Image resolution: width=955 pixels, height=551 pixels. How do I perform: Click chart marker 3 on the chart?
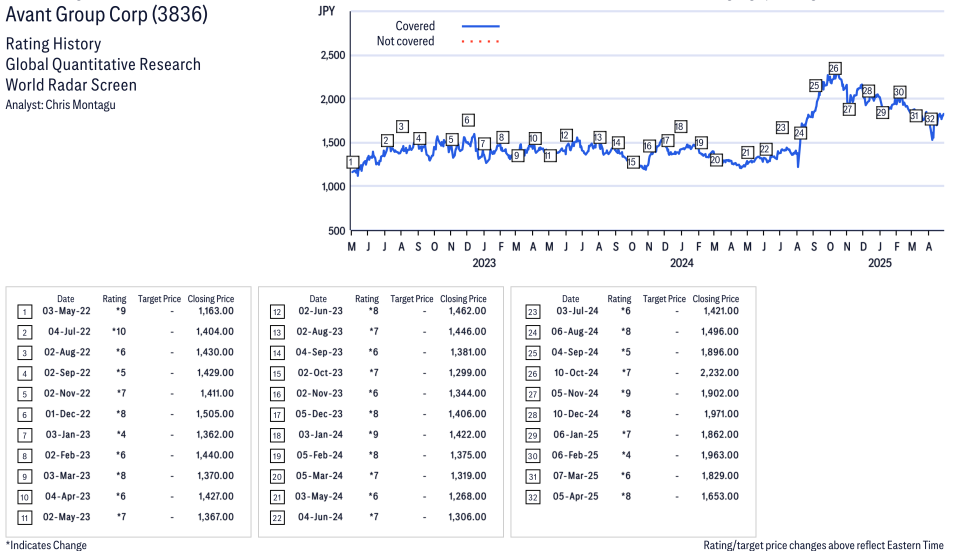pyautogui.click(x=401, y=127)
